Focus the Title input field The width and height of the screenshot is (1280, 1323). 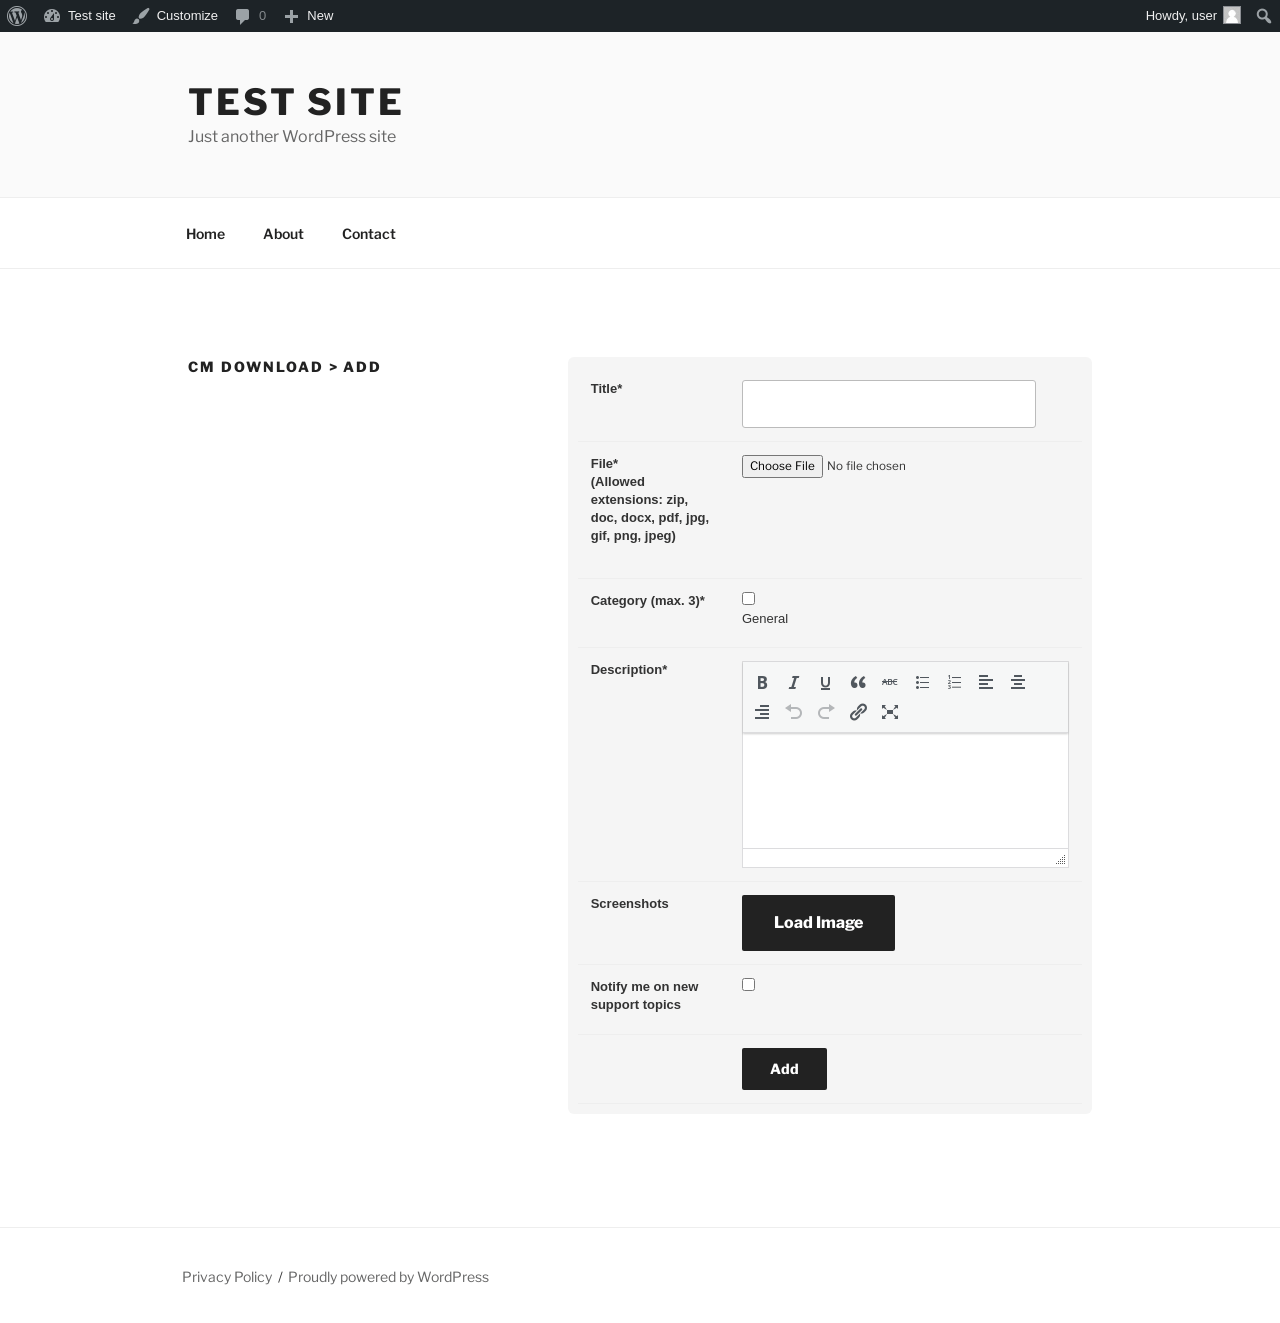(889, 404)
